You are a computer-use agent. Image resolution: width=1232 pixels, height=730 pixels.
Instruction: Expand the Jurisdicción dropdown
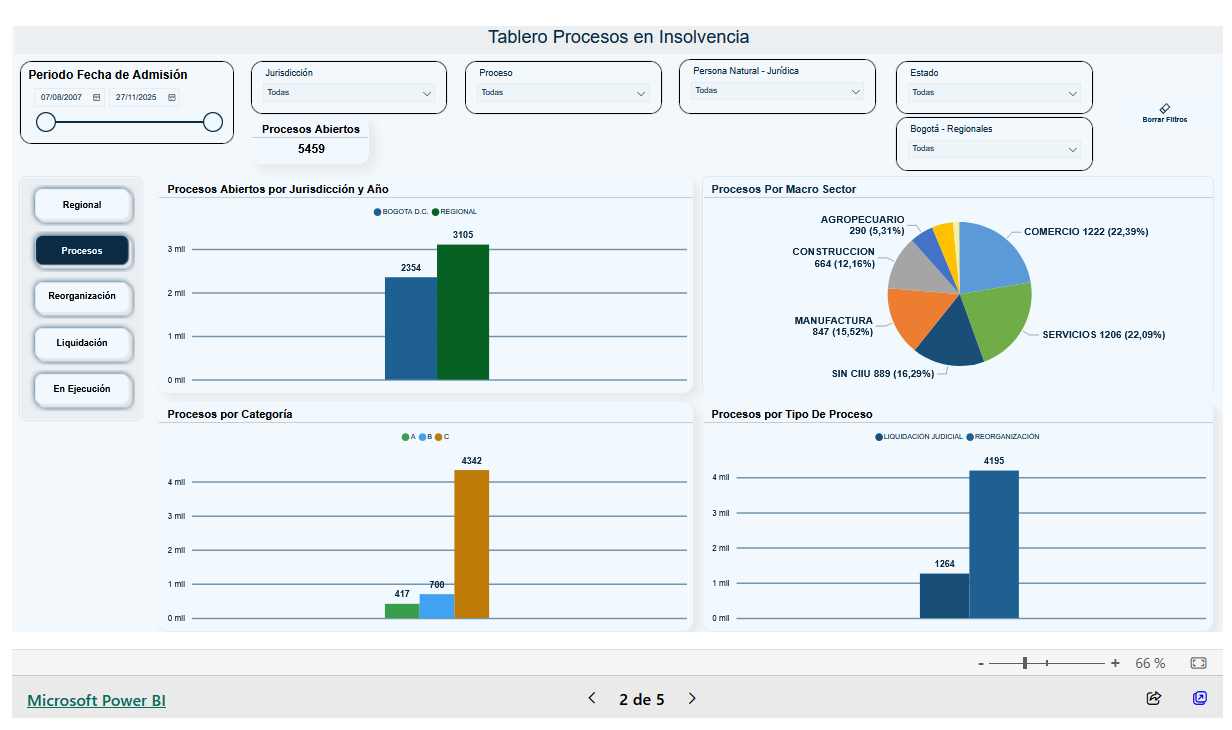349,93
